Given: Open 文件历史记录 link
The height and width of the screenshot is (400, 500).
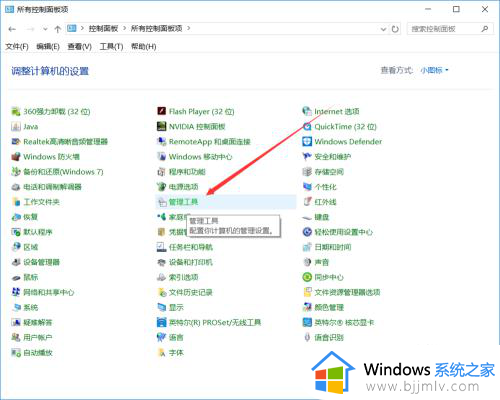Looking at the screenshot, I should pos(191,292).
